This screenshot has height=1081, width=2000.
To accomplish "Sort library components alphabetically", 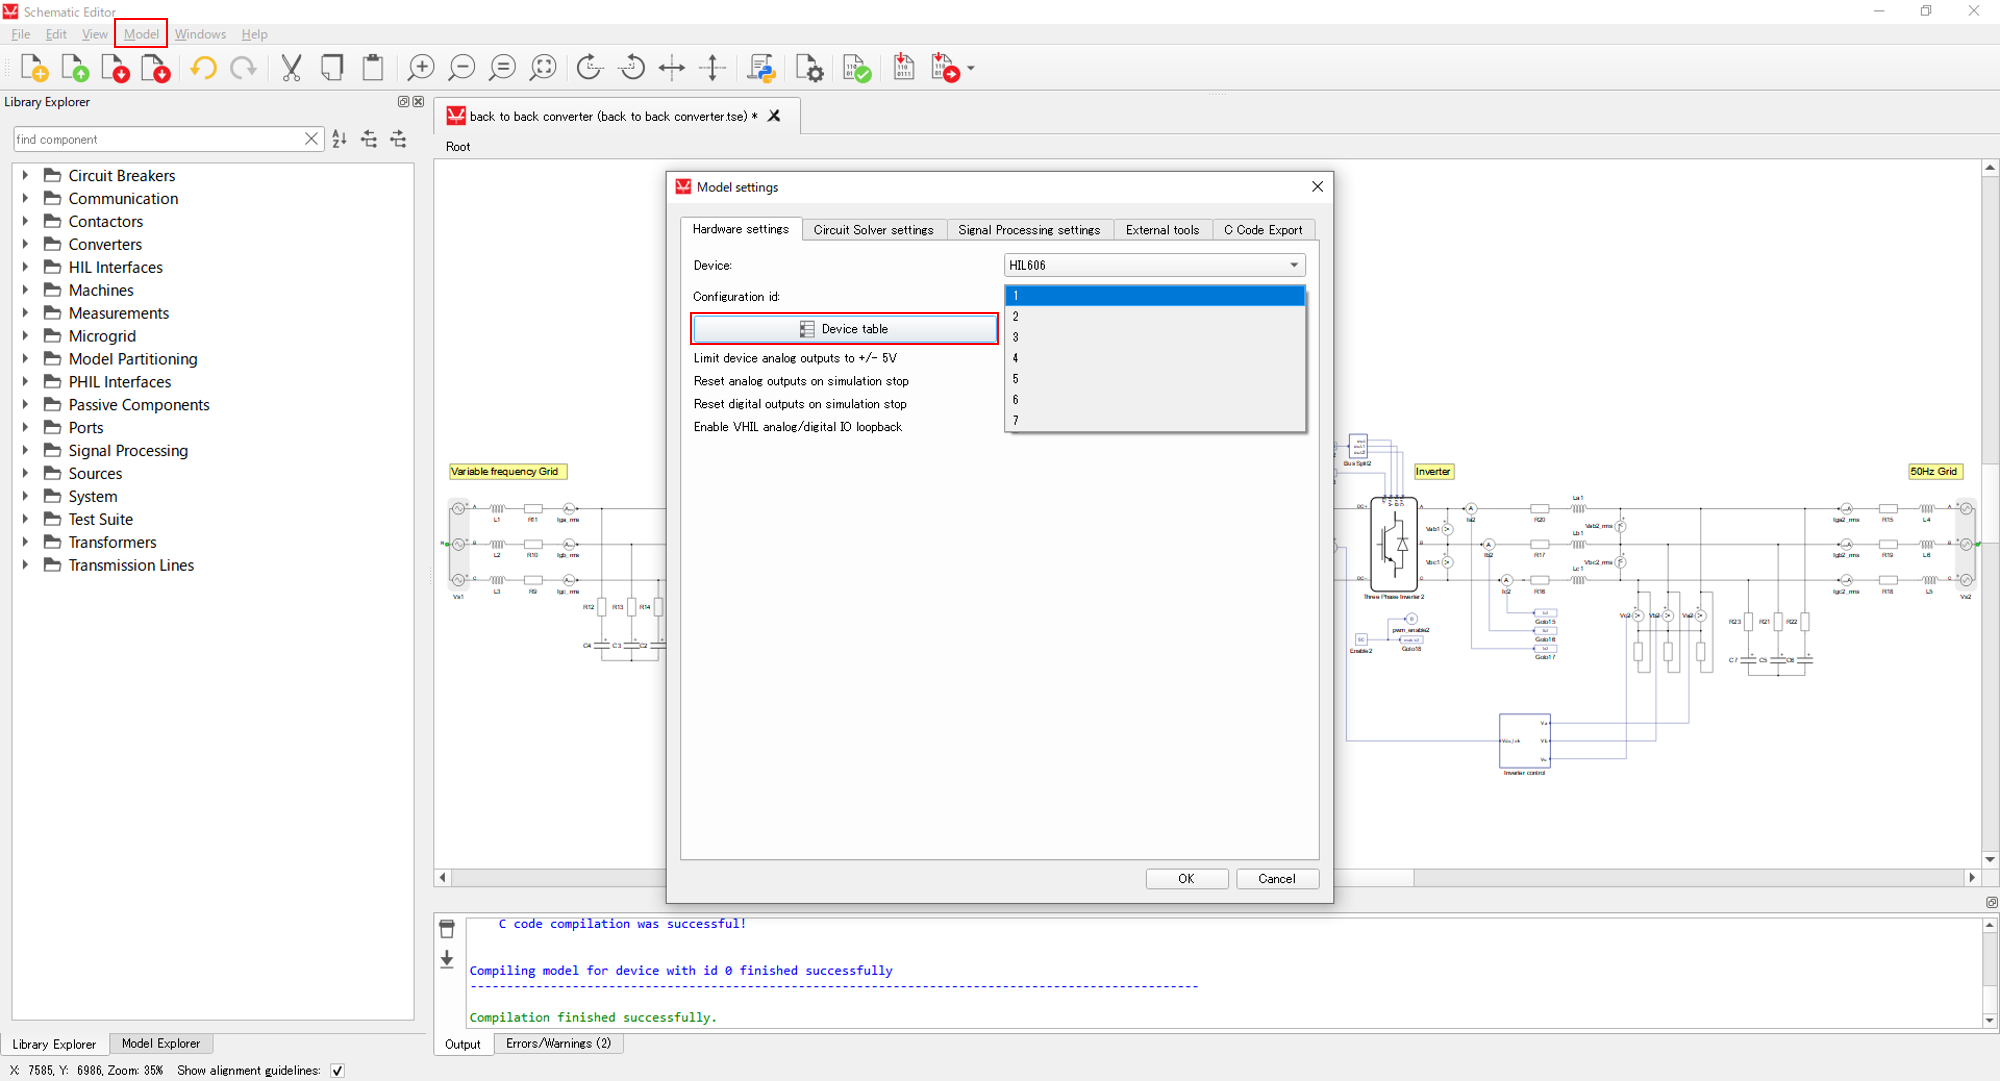I will (340, 139).
